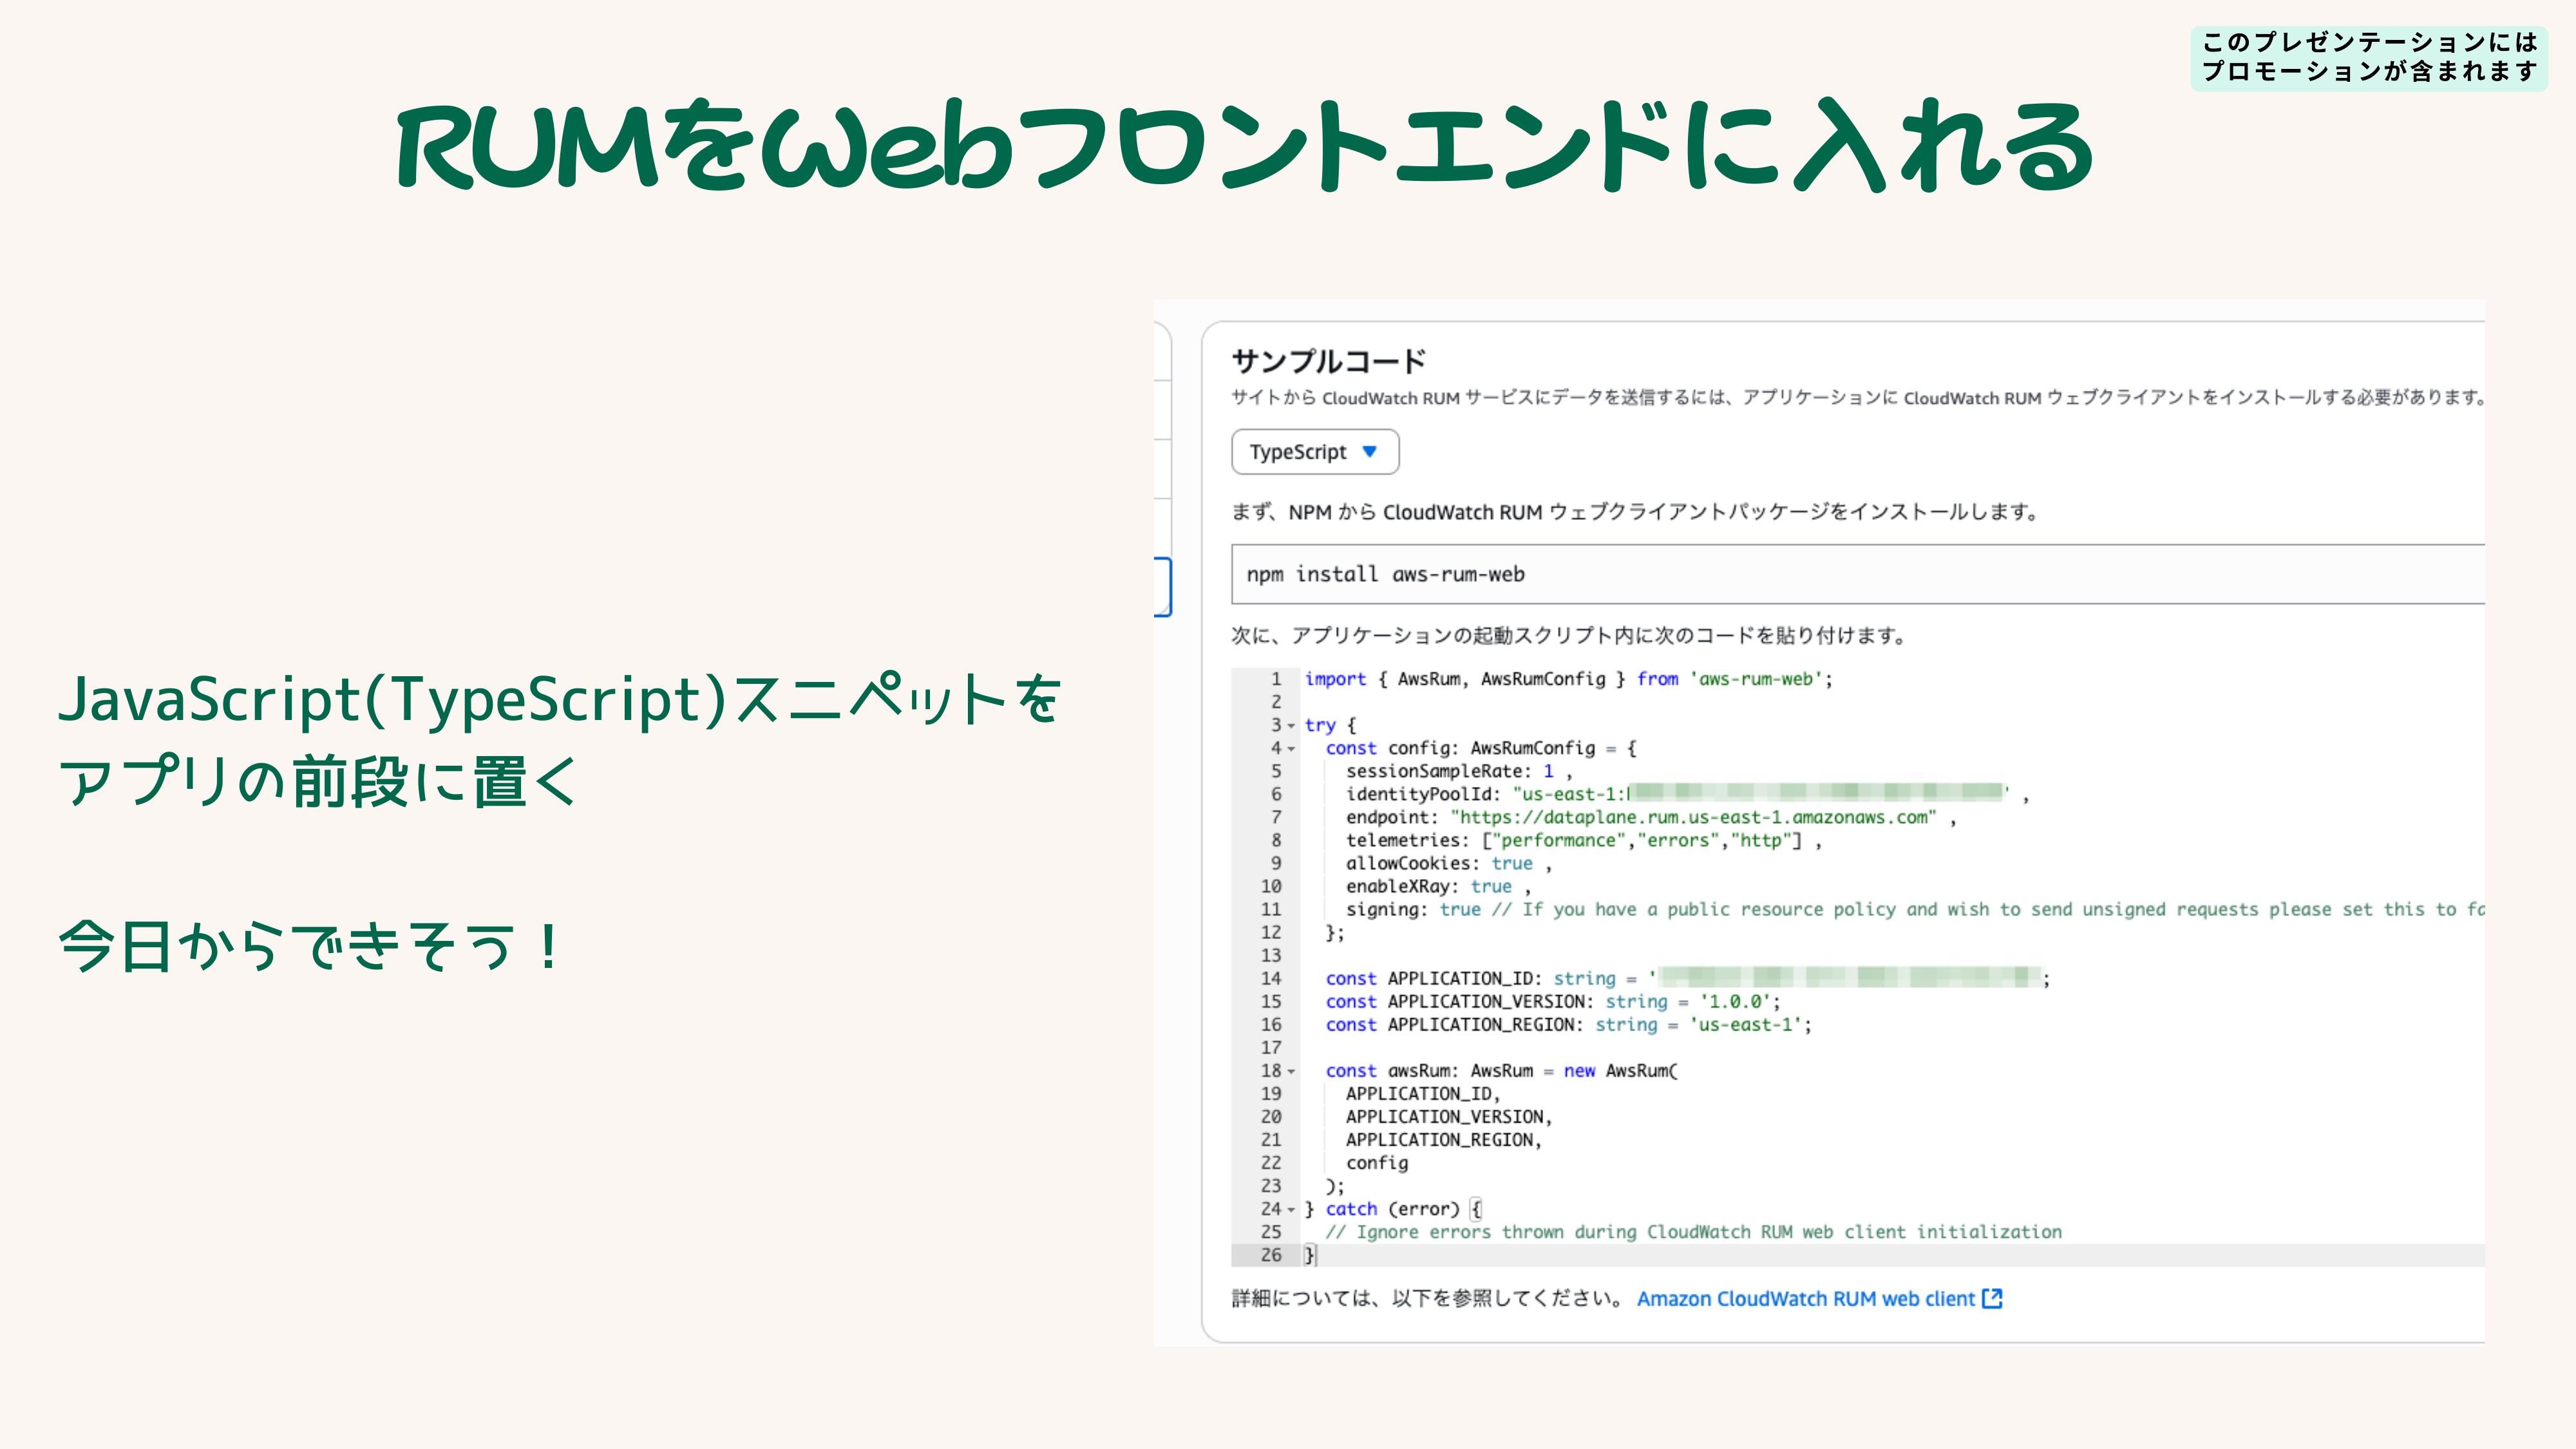Viewport: 2576px width, 1449px height.
Task: Click line number 13 in the gutter
Action: click(1270, 955)
